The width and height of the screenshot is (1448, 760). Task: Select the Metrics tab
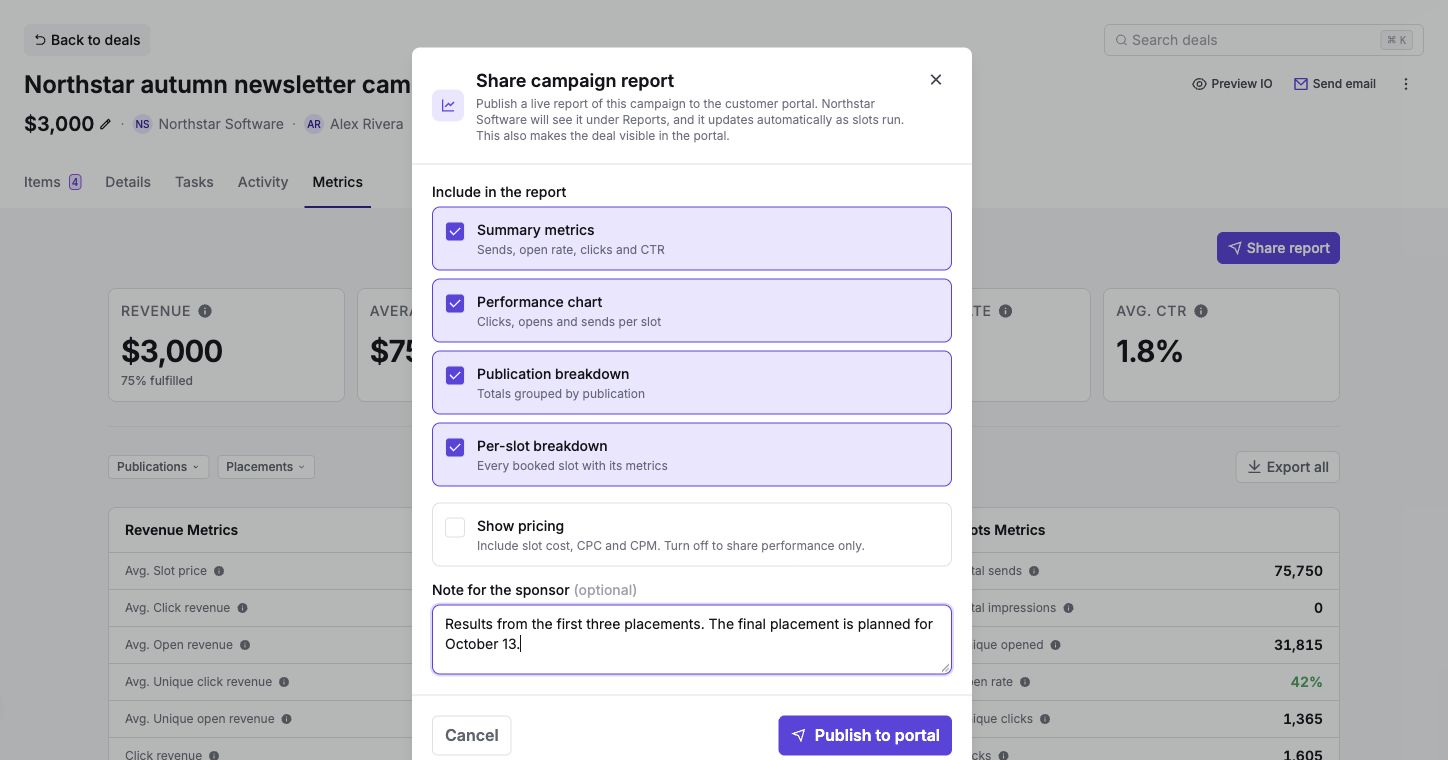tap(338, 182)
